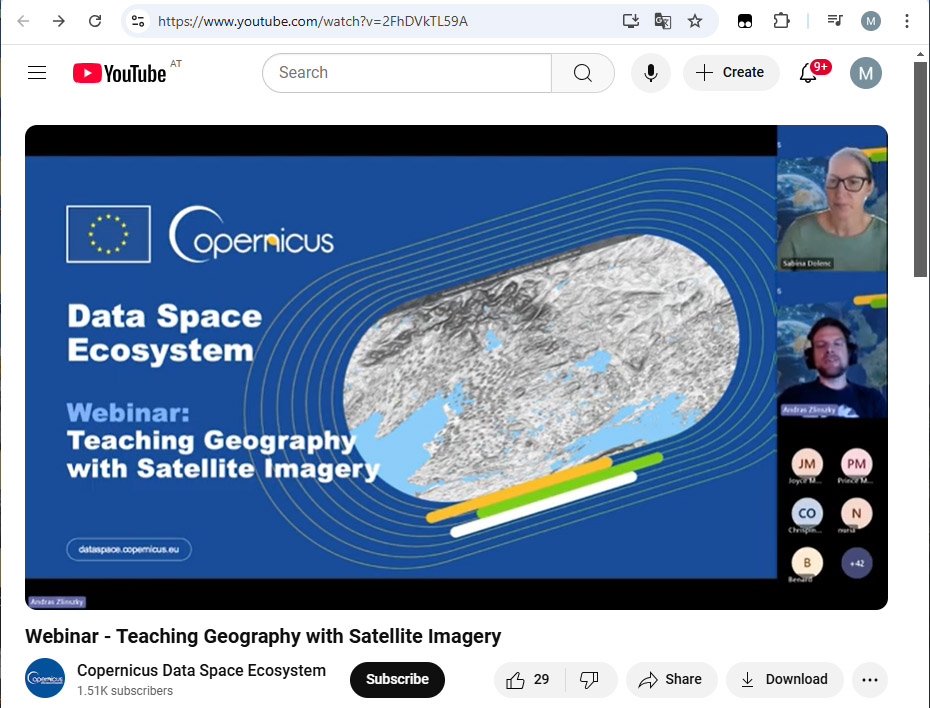Open the notifications bell
The height and width of the screenshot is (708, 930).
(x=808, y=73)
